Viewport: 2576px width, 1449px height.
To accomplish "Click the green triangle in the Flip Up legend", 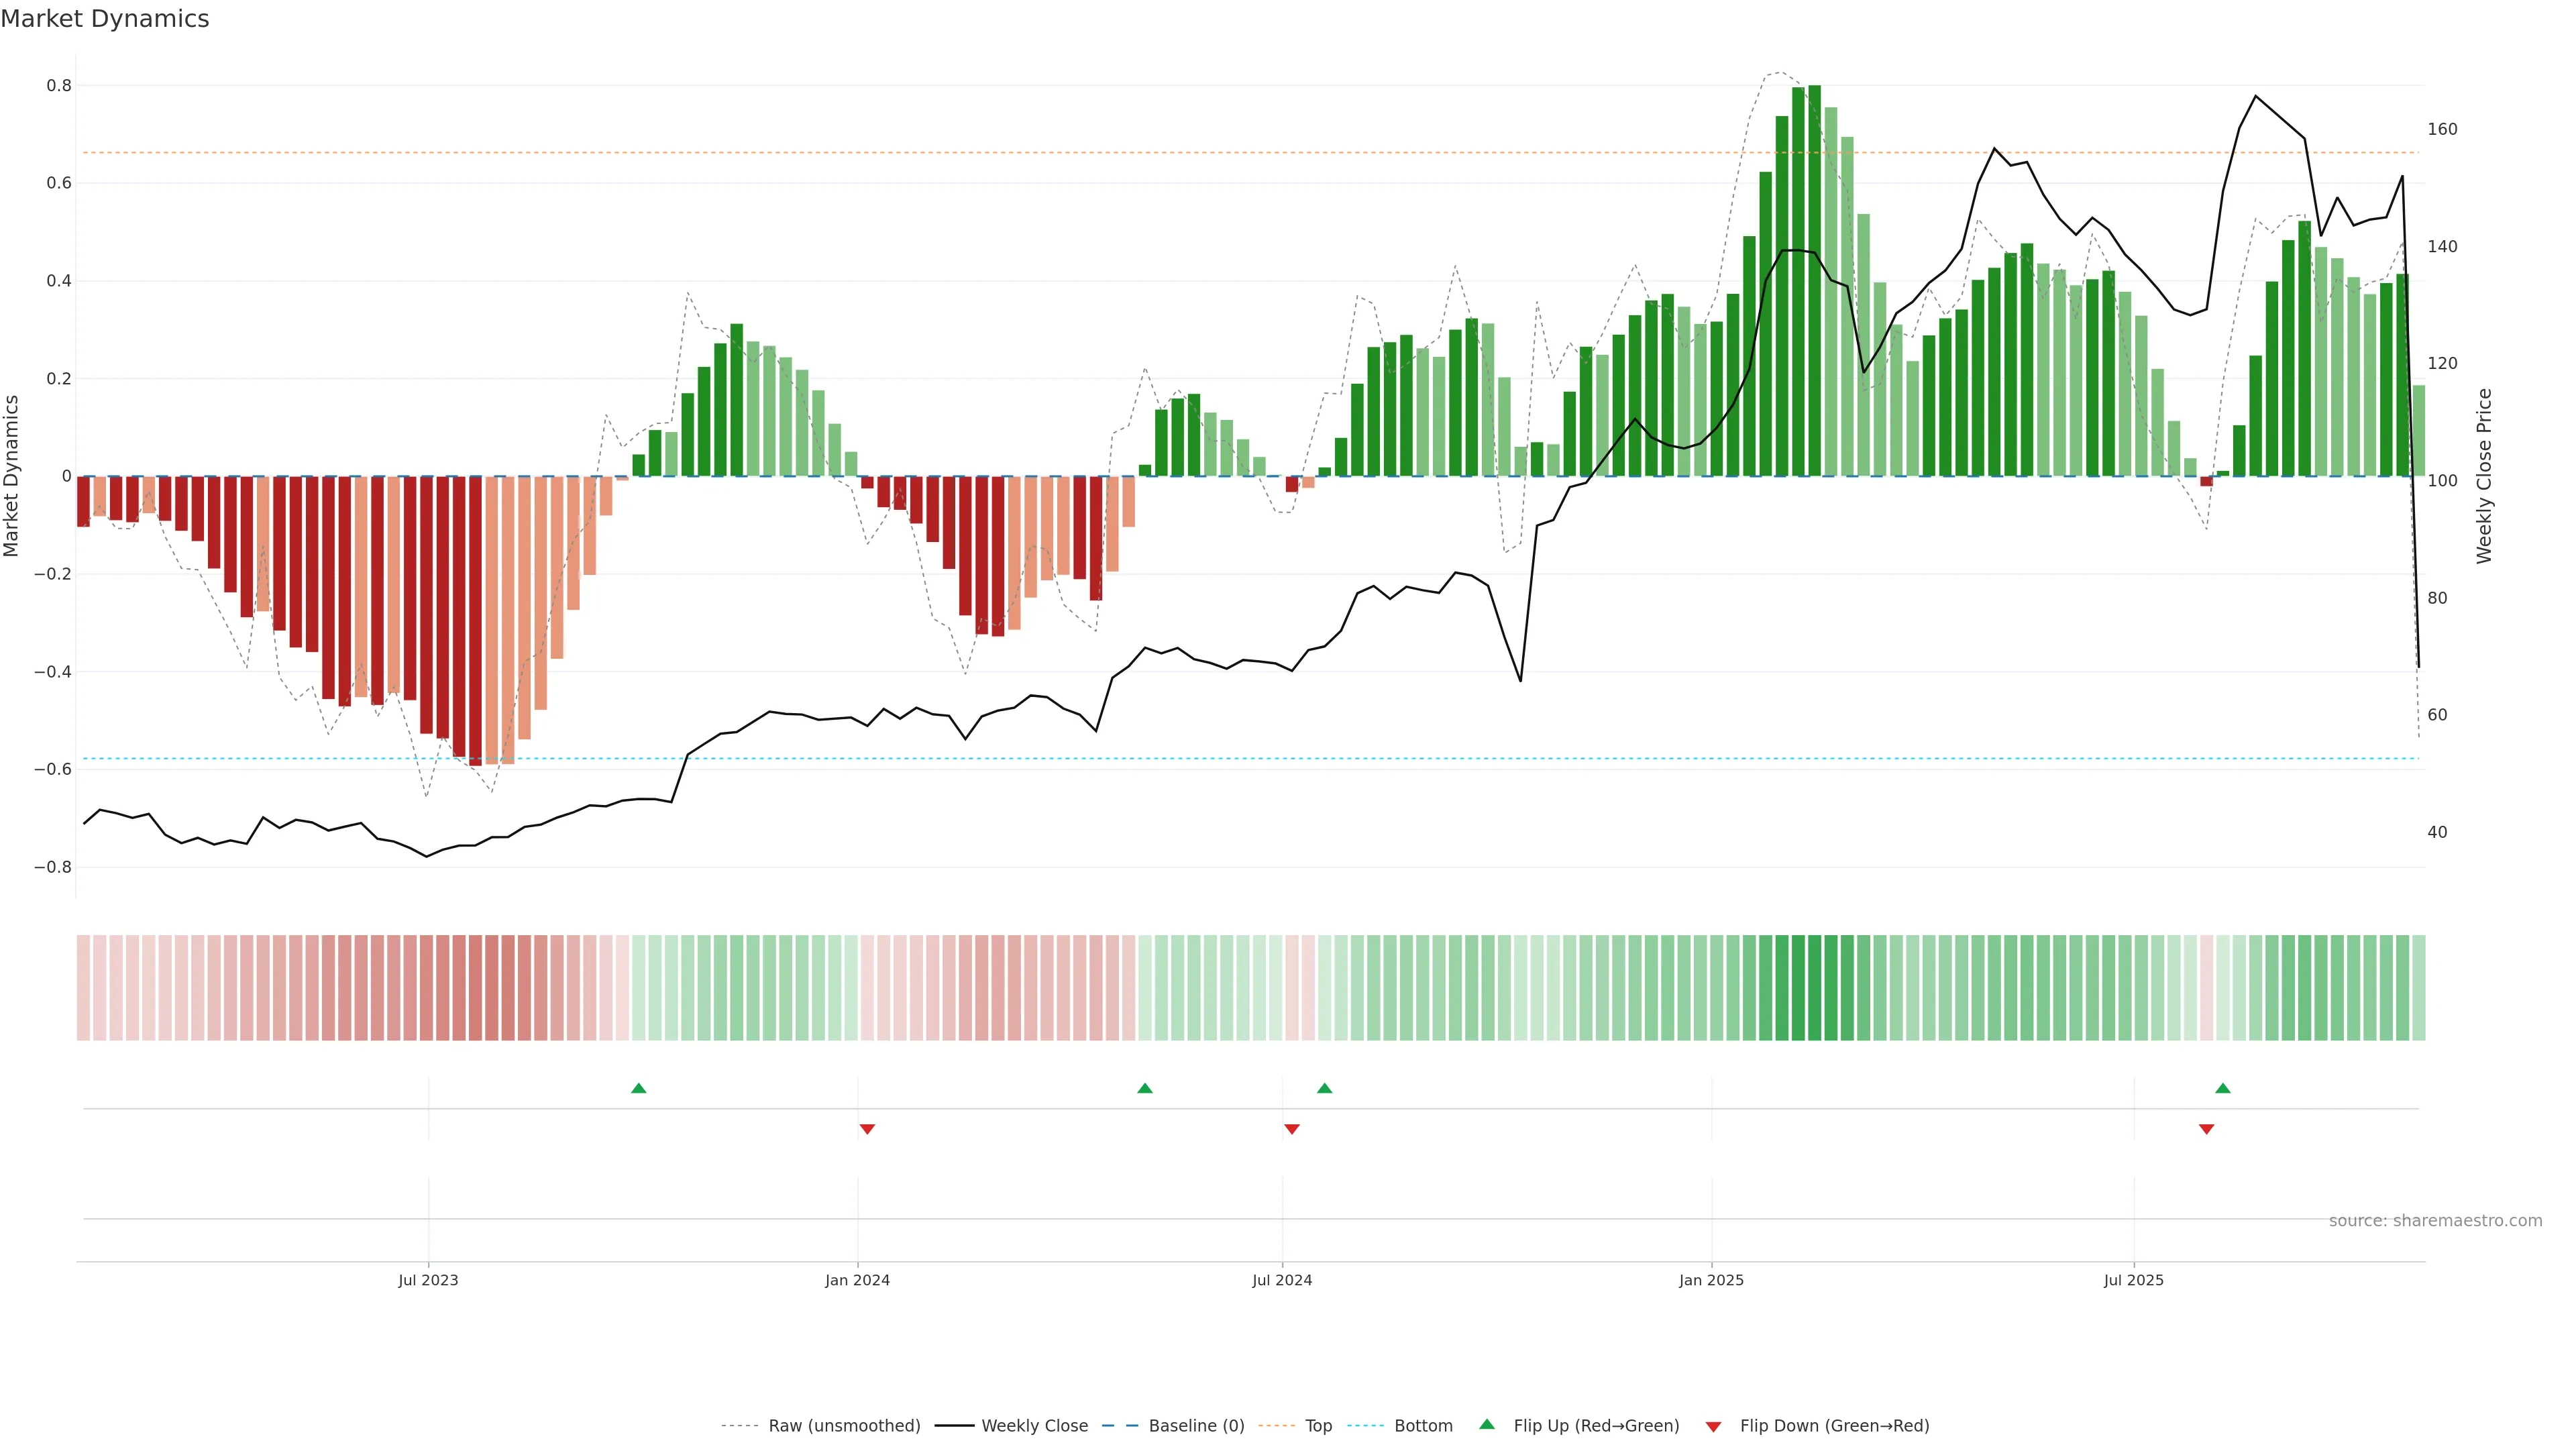I will (x=1487, y=1424).
